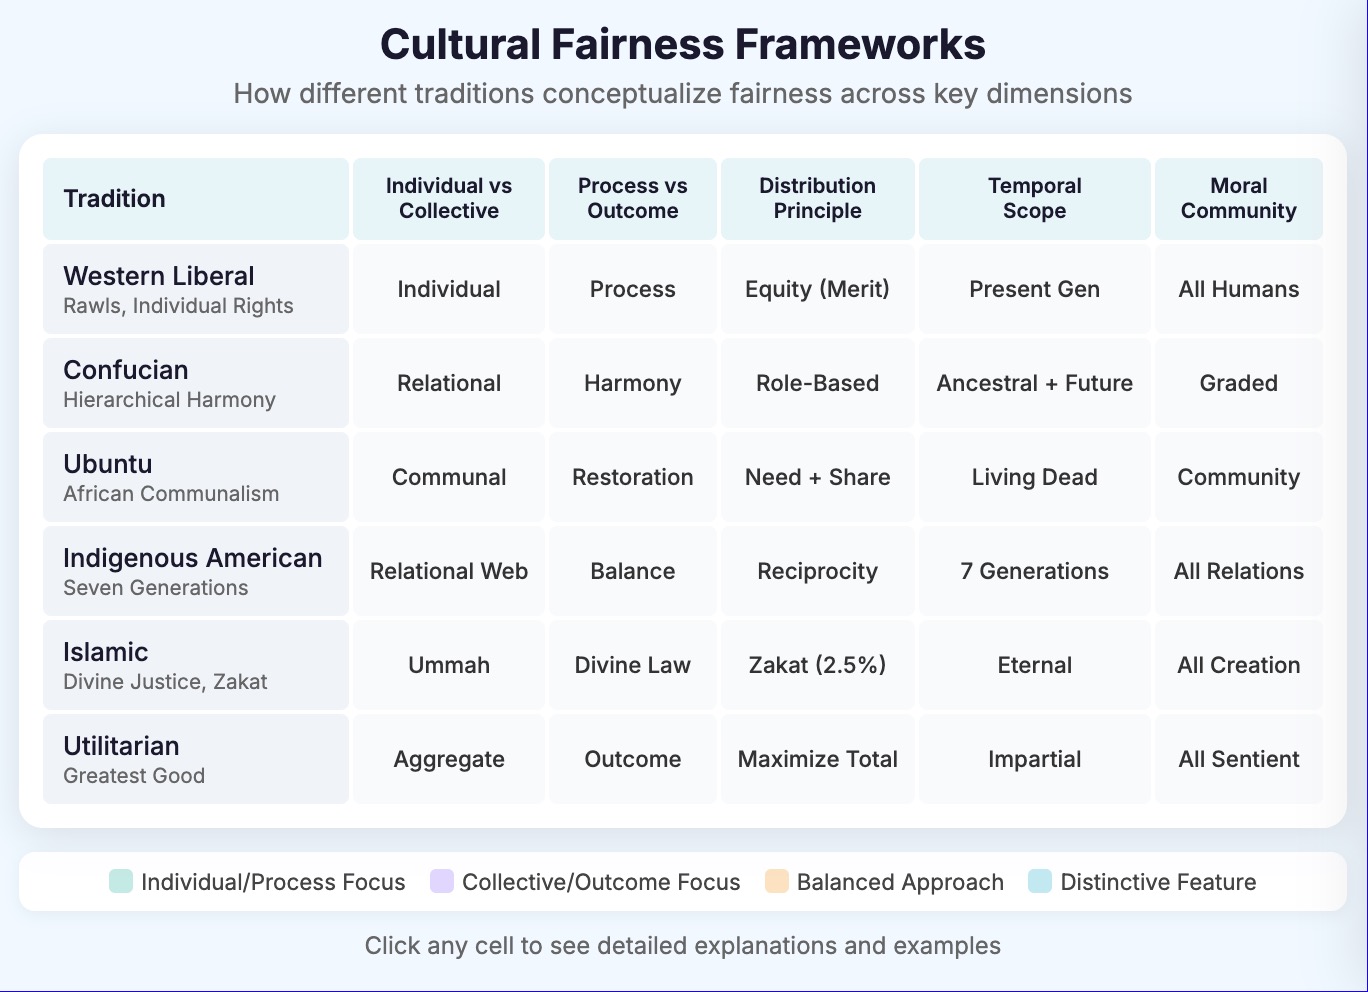1368x992 pixels.
Task: Click the Individual/Process Focus legend swatch
Action: point(120,881)
